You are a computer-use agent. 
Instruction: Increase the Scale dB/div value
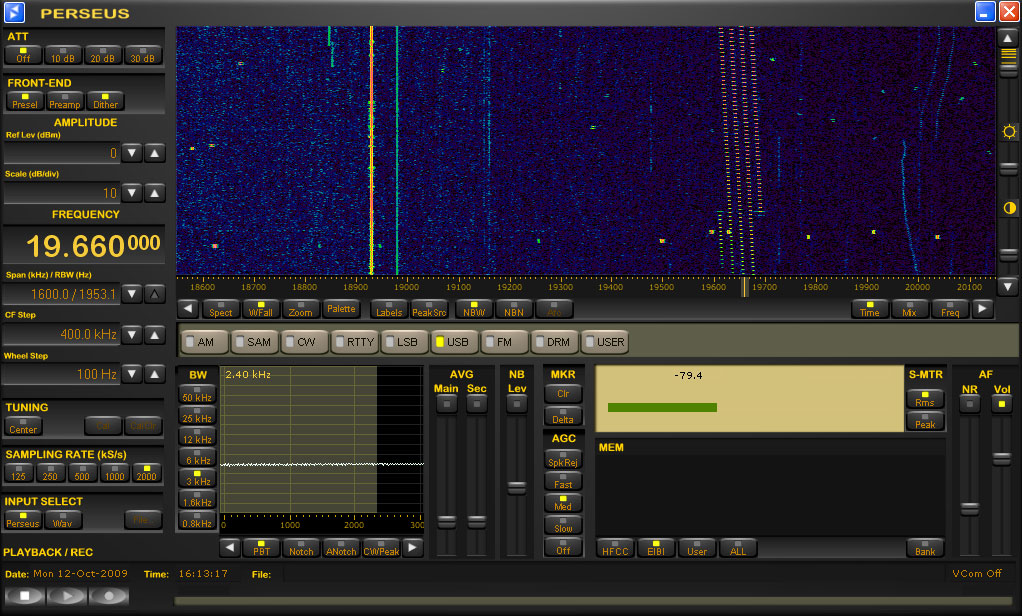click(x=154, y=193)
